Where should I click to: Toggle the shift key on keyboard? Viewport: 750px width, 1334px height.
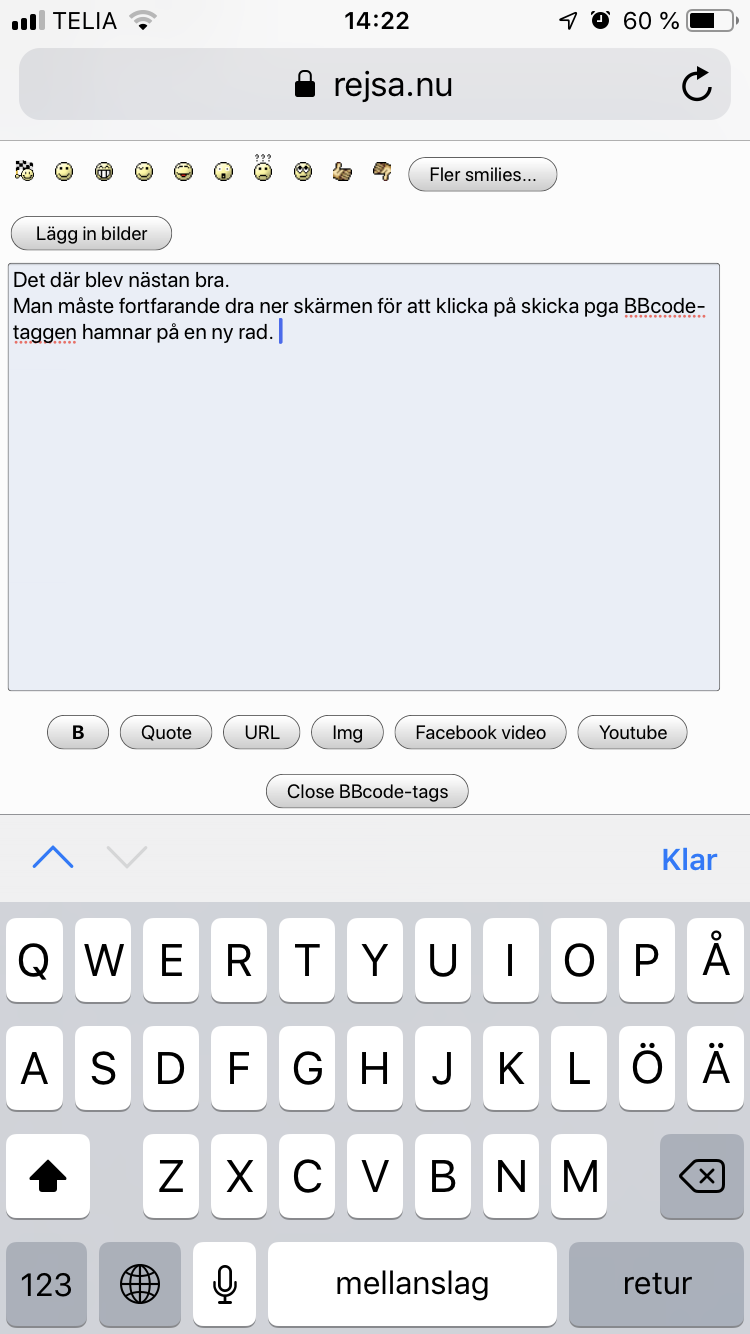(x=48, y=1176)
